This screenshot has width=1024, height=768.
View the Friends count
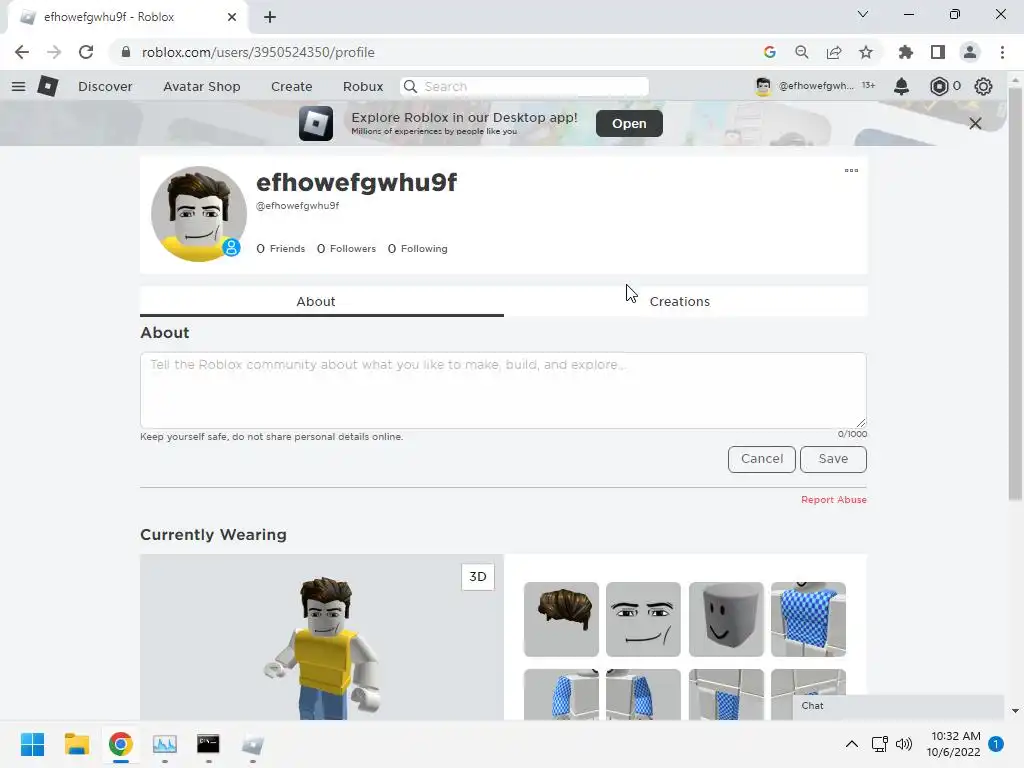[x=280, y=249]
